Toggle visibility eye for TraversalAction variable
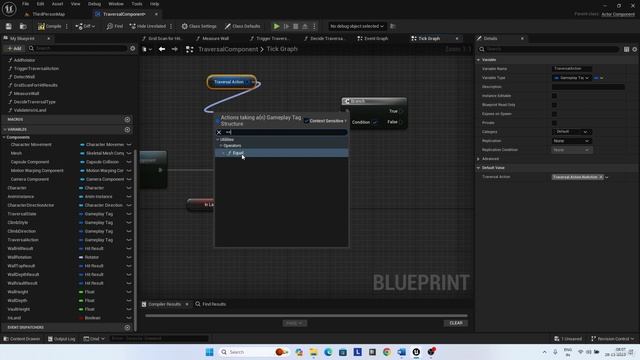Screen dimensions: 640x360 pos(129,240)
